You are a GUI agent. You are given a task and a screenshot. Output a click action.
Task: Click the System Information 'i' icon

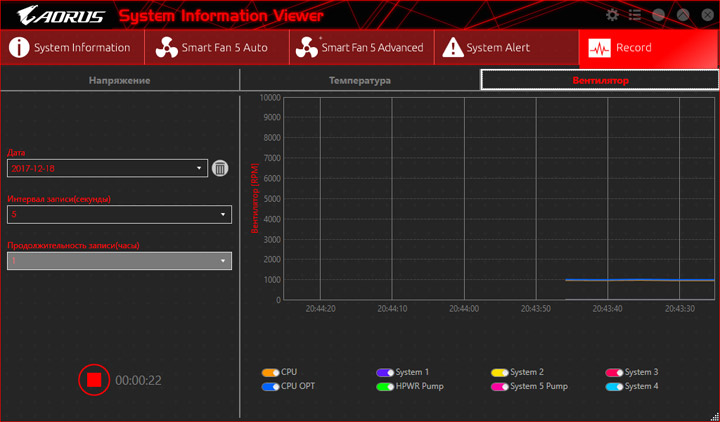[x=19, y=47]
